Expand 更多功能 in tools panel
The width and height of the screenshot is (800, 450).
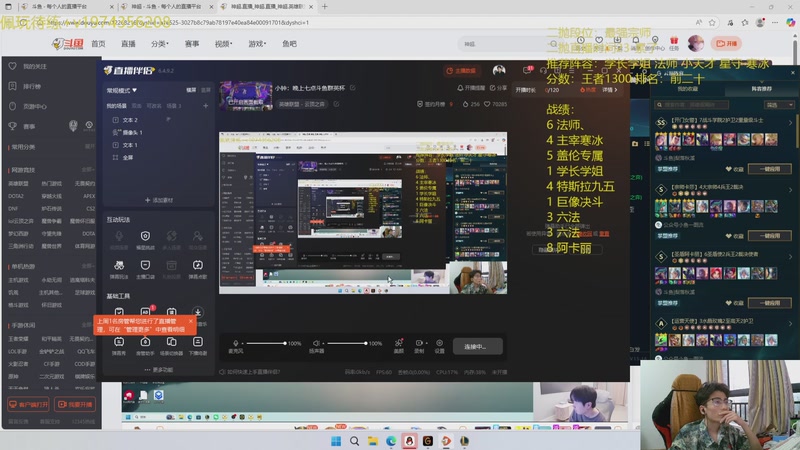(159, 369)
